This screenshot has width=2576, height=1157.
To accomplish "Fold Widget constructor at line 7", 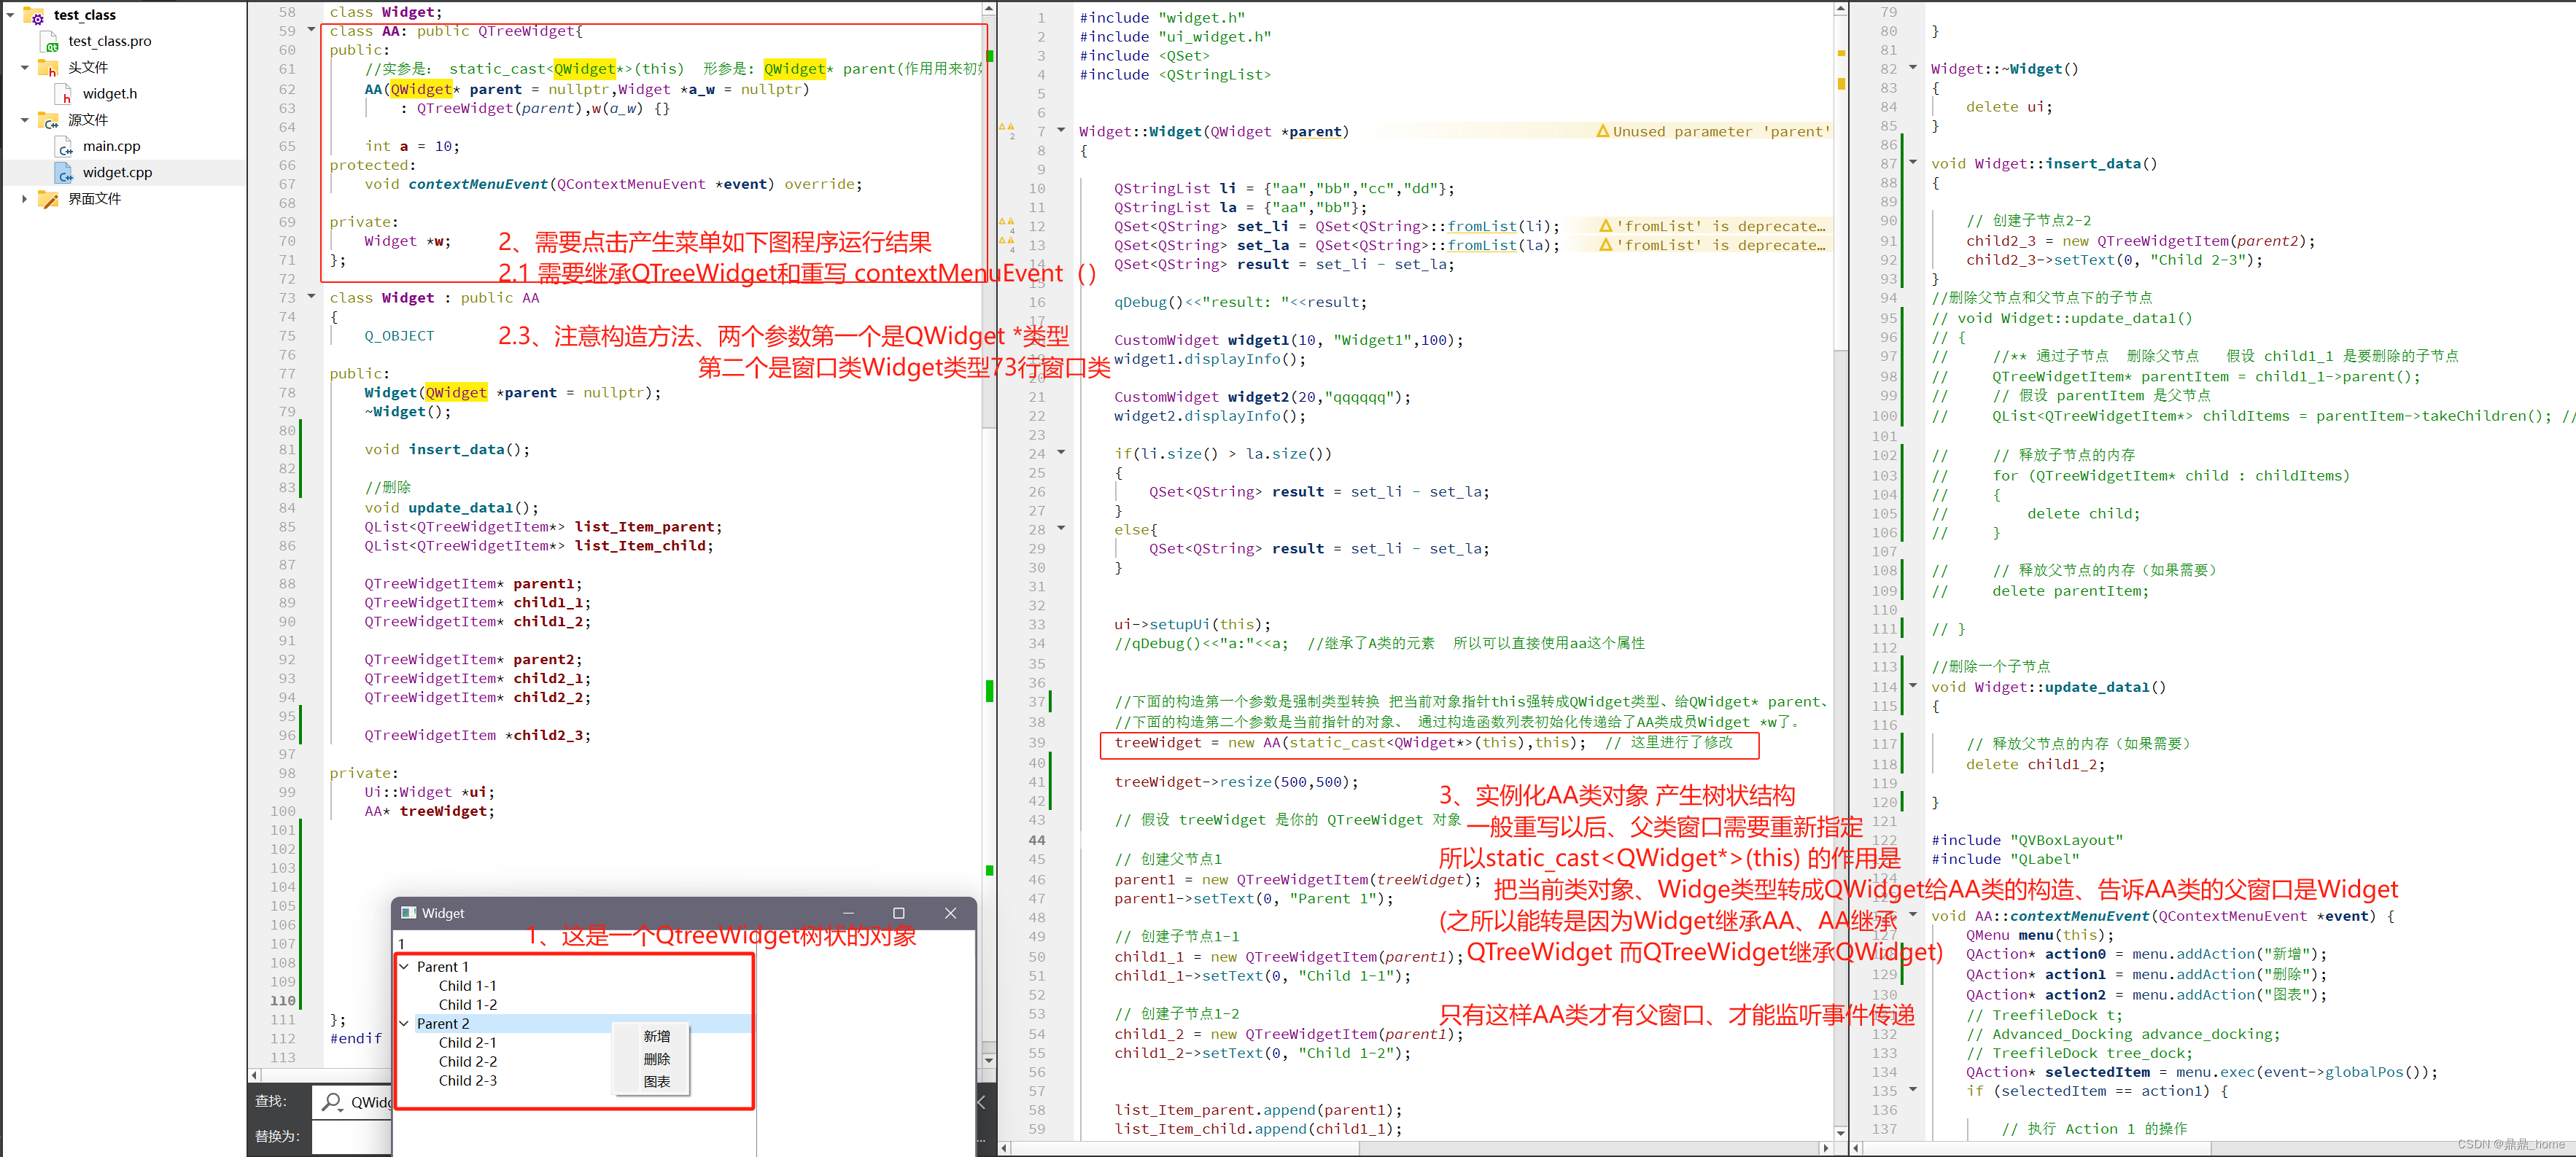I will [x=1061, y=131].
